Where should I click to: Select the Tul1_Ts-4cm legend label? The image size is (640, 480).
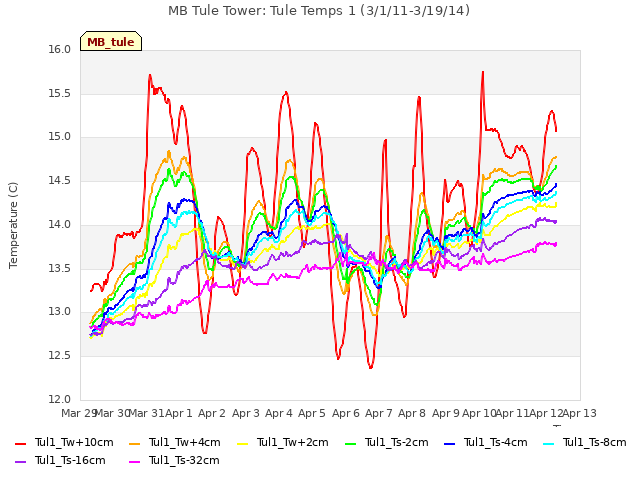(496, 442)
